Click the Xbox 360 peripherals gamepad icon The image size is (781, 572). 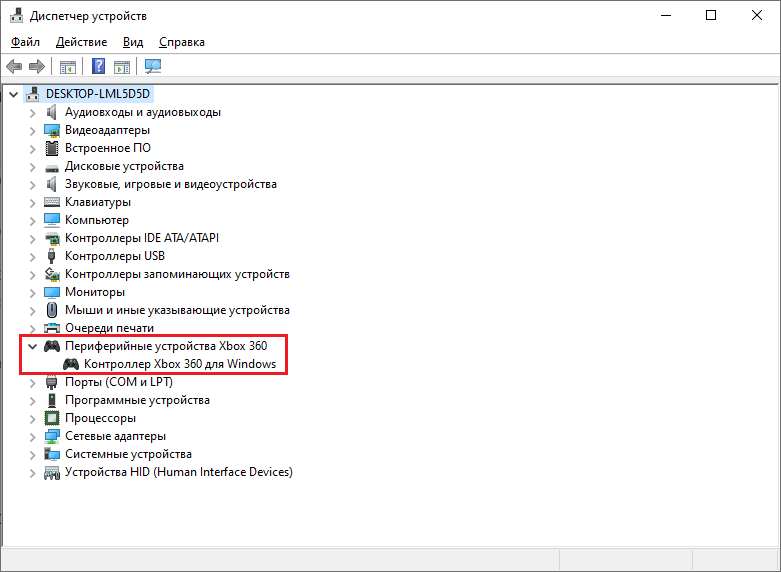[x=52, y=346]
